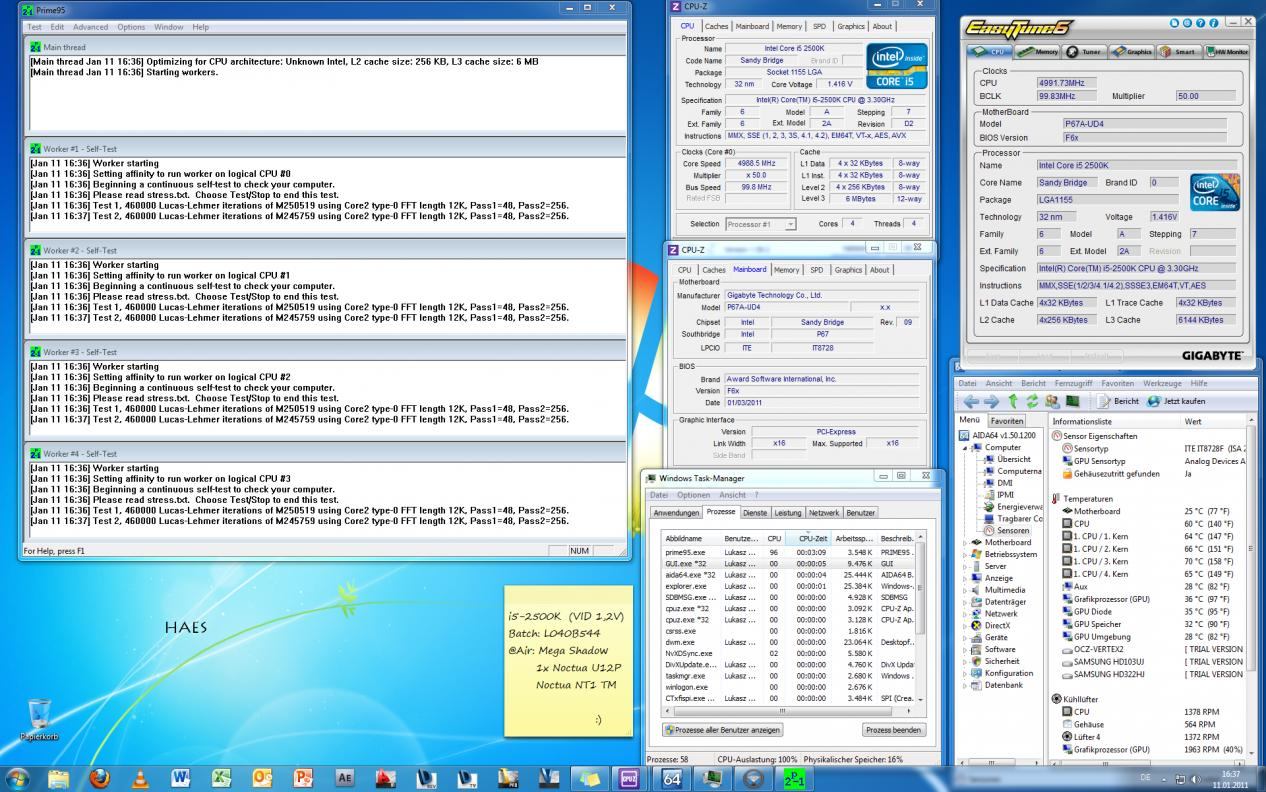
Task: Expand the Multimedia node in AIDA64 tree
Action: point(965,590)
